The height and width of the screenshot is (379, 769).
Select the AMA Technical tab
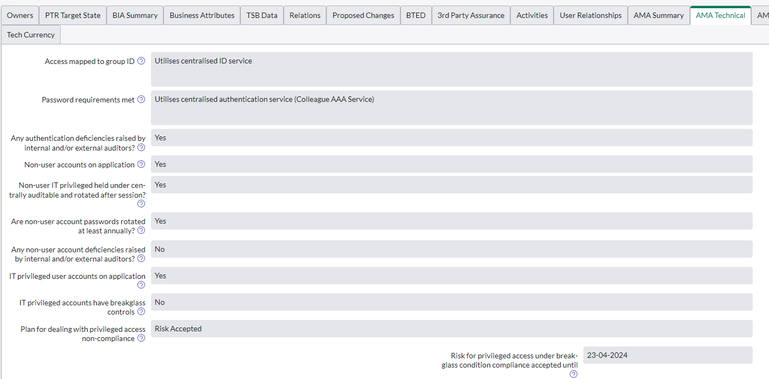coord(720,15)
